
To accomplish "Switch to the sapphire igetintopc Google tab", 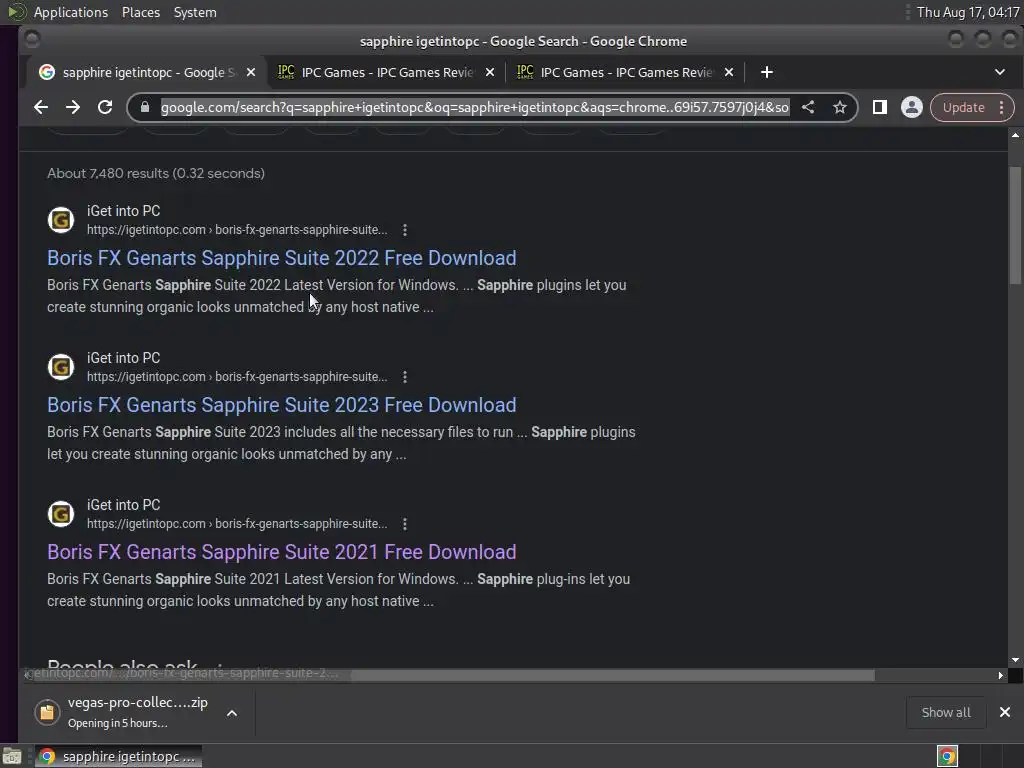I will [x=146, y=72].
